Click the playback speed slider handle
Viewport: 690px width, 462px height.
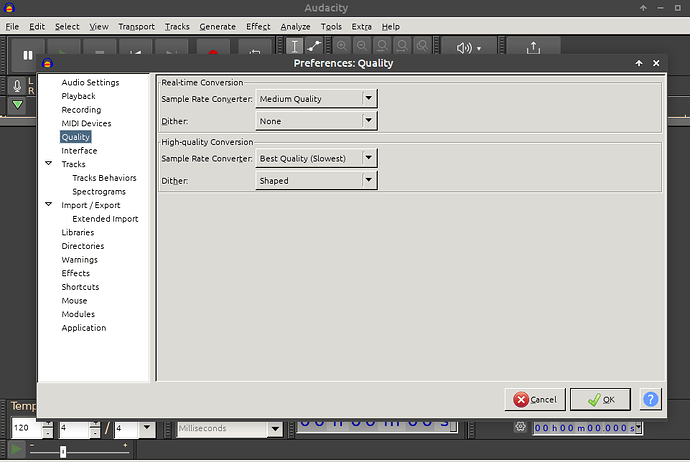pyautogui.click(x=63, y=451)
